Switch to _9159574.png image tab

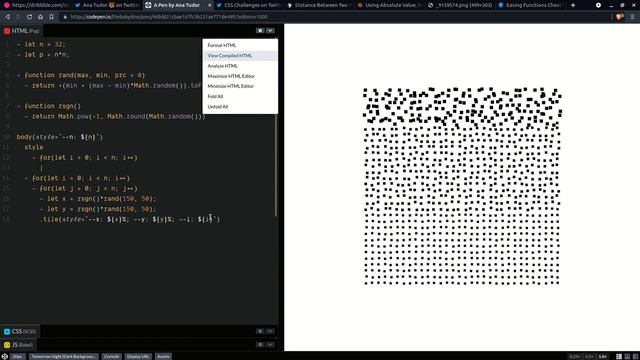point(460,5)
